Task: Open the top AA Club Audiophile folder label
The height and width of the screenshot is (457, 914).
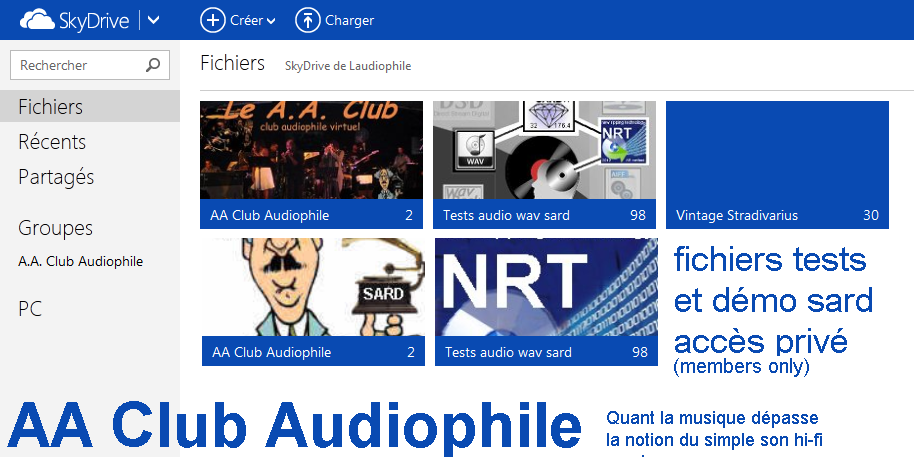Action: coord(270,215)
